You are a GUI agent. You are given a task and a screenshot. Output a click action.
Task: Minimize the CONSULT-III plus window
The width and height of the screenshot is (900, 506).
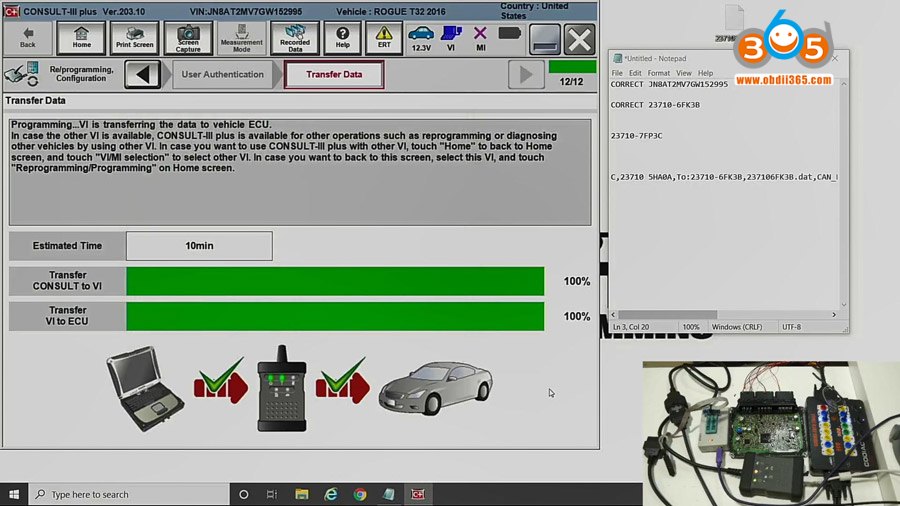point(544,40)
